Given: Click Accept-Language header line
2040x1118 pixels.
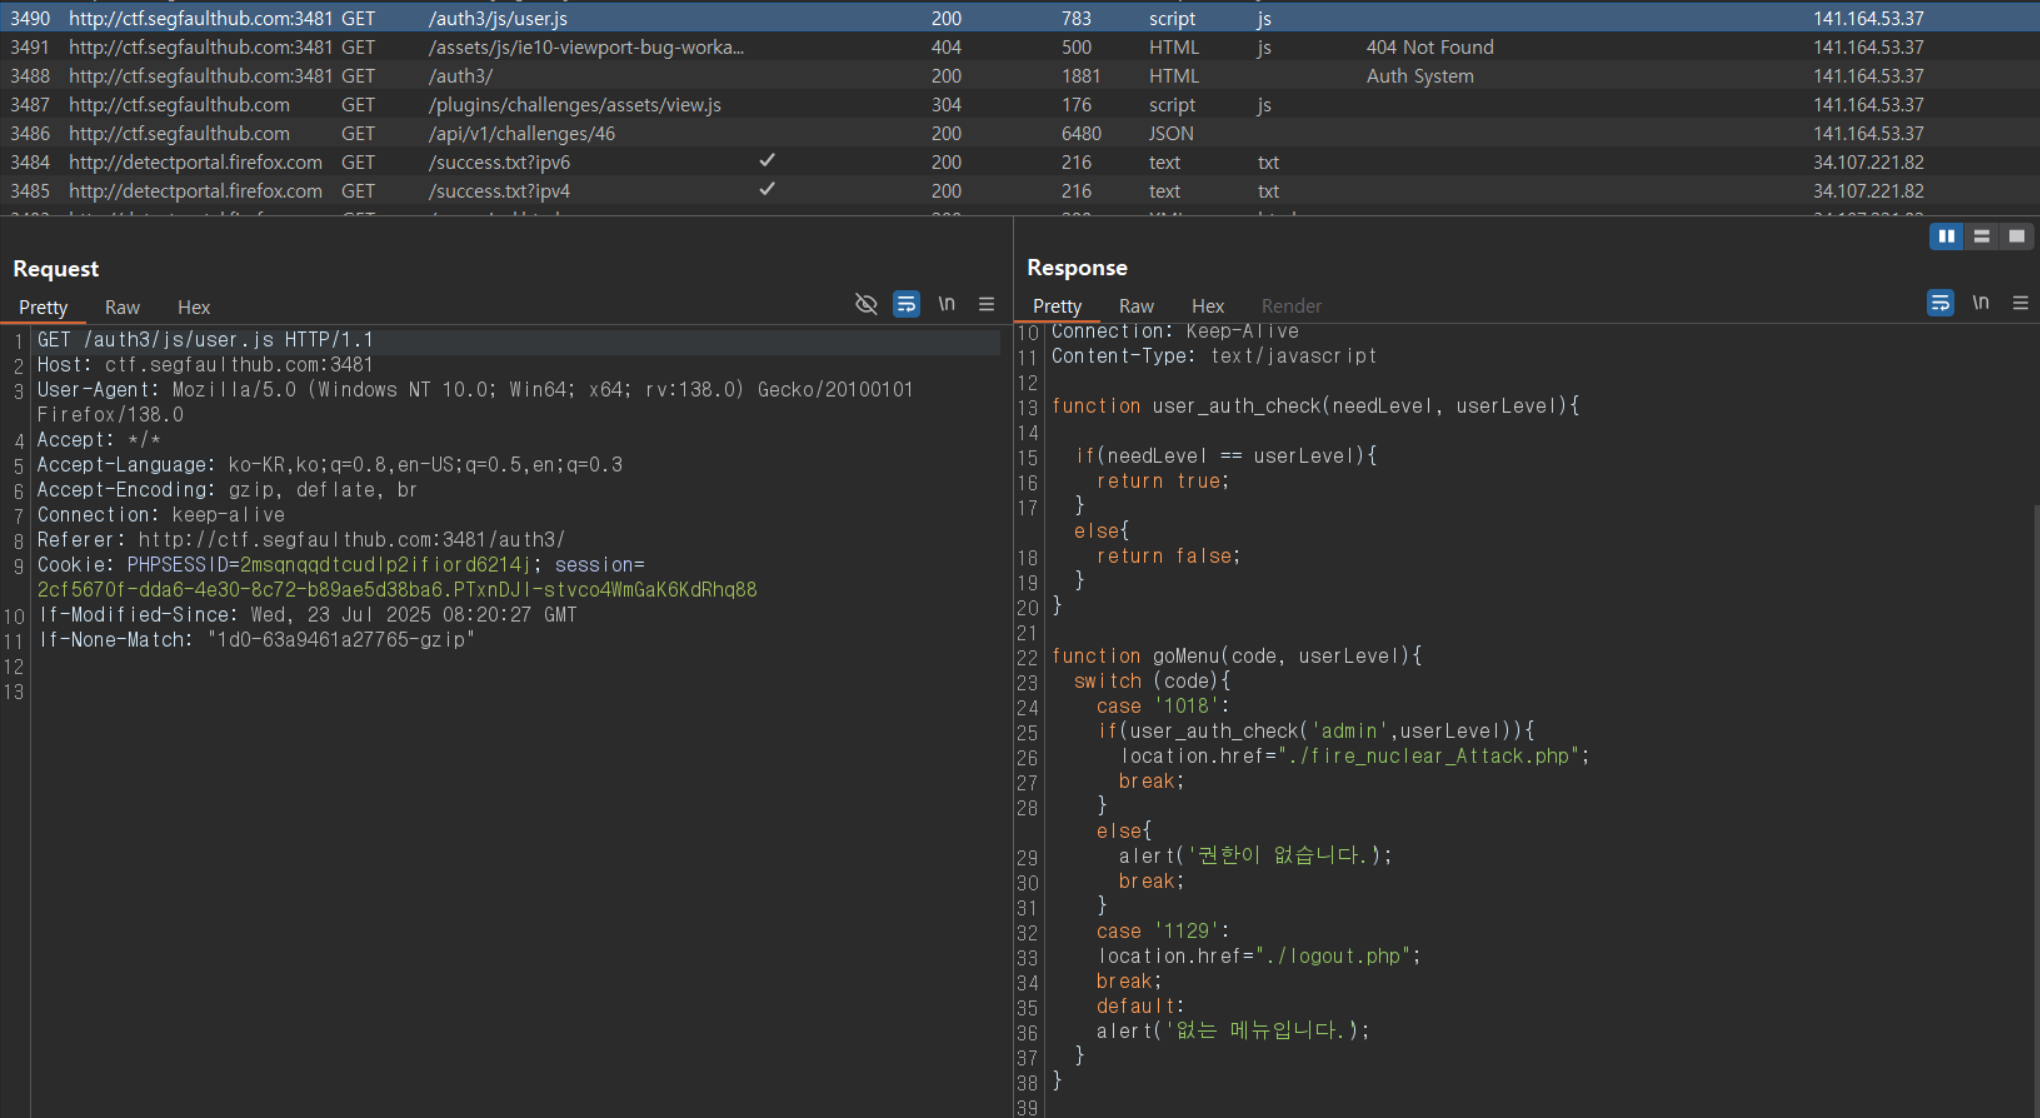Looking at the screenshot, I should tap(330, 465).
